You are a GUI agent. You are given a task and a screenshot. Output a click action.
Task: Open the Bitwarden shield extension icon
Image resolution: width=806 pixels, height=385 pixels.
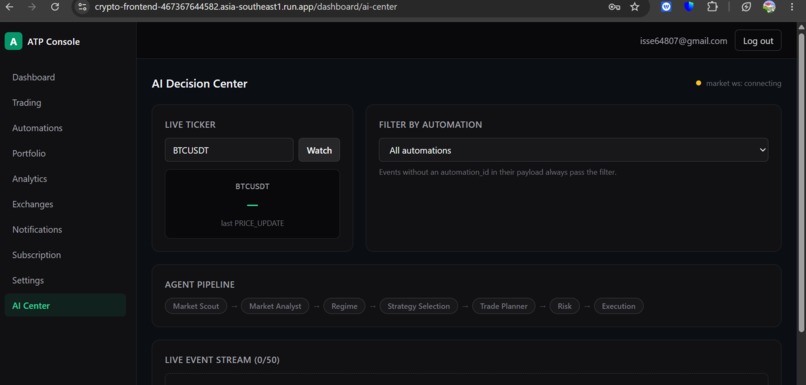click(689, 7)
